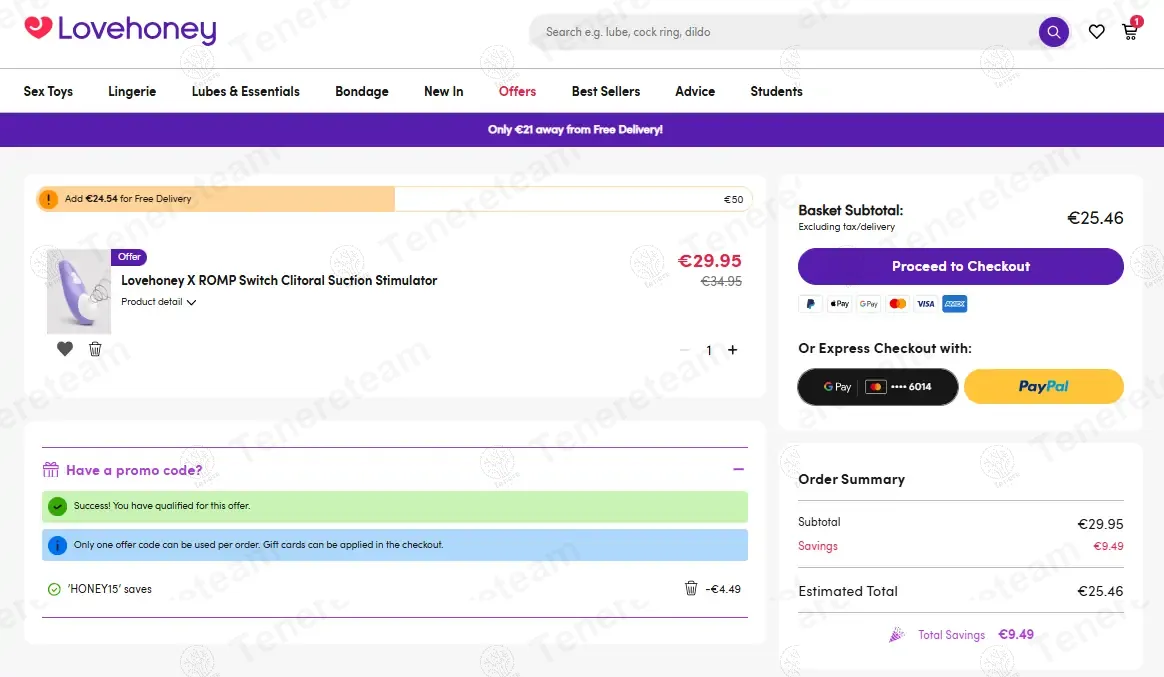Click the blue info icon
Viewport: 1164px width, 677px height.
[57, 545]
